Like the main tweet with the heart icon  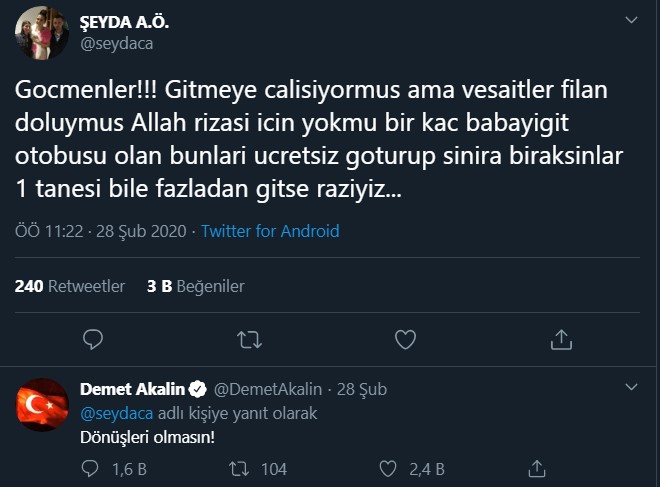click(x=405, y=339)
